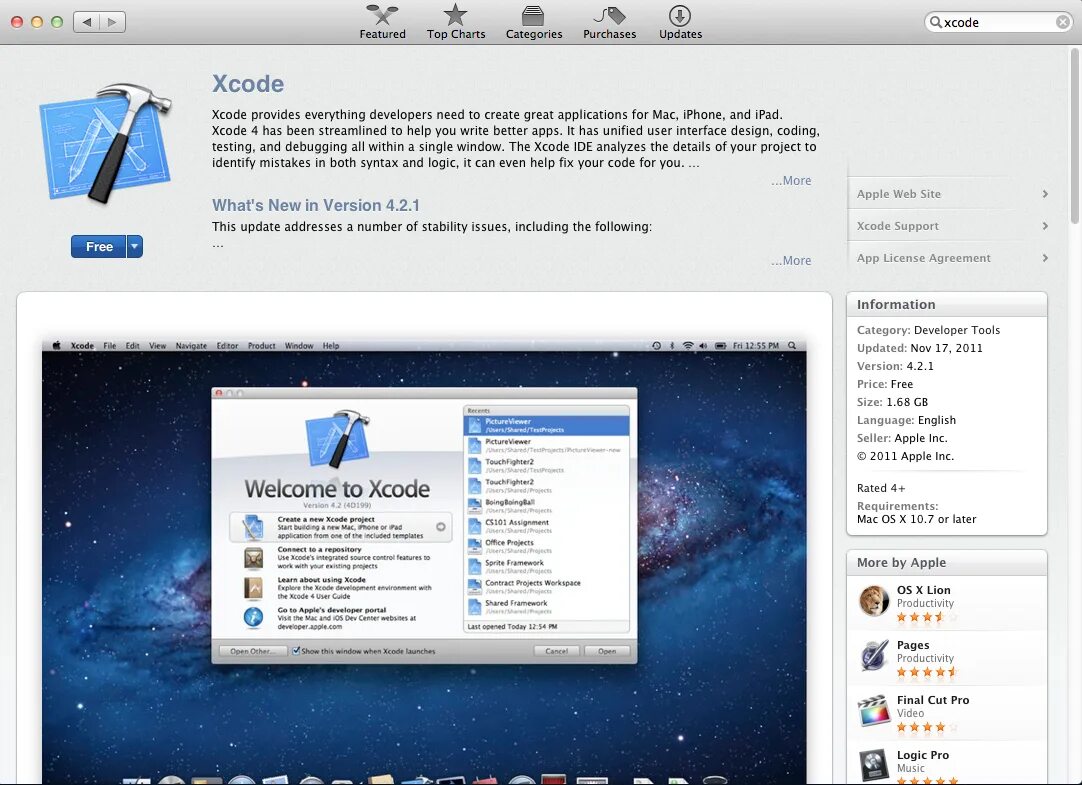Open the OS X Lion lion icon
The width and height of the screenshot is (1082, 785).
pos(874,600)
